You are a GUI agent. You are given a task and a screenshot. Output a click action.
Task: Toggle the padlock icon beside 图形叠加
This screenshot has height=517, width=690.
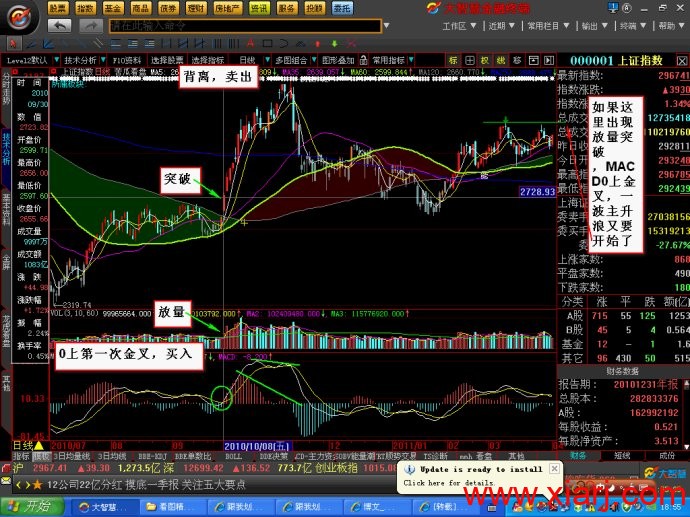pyautogui.click(x=363, y=60)
